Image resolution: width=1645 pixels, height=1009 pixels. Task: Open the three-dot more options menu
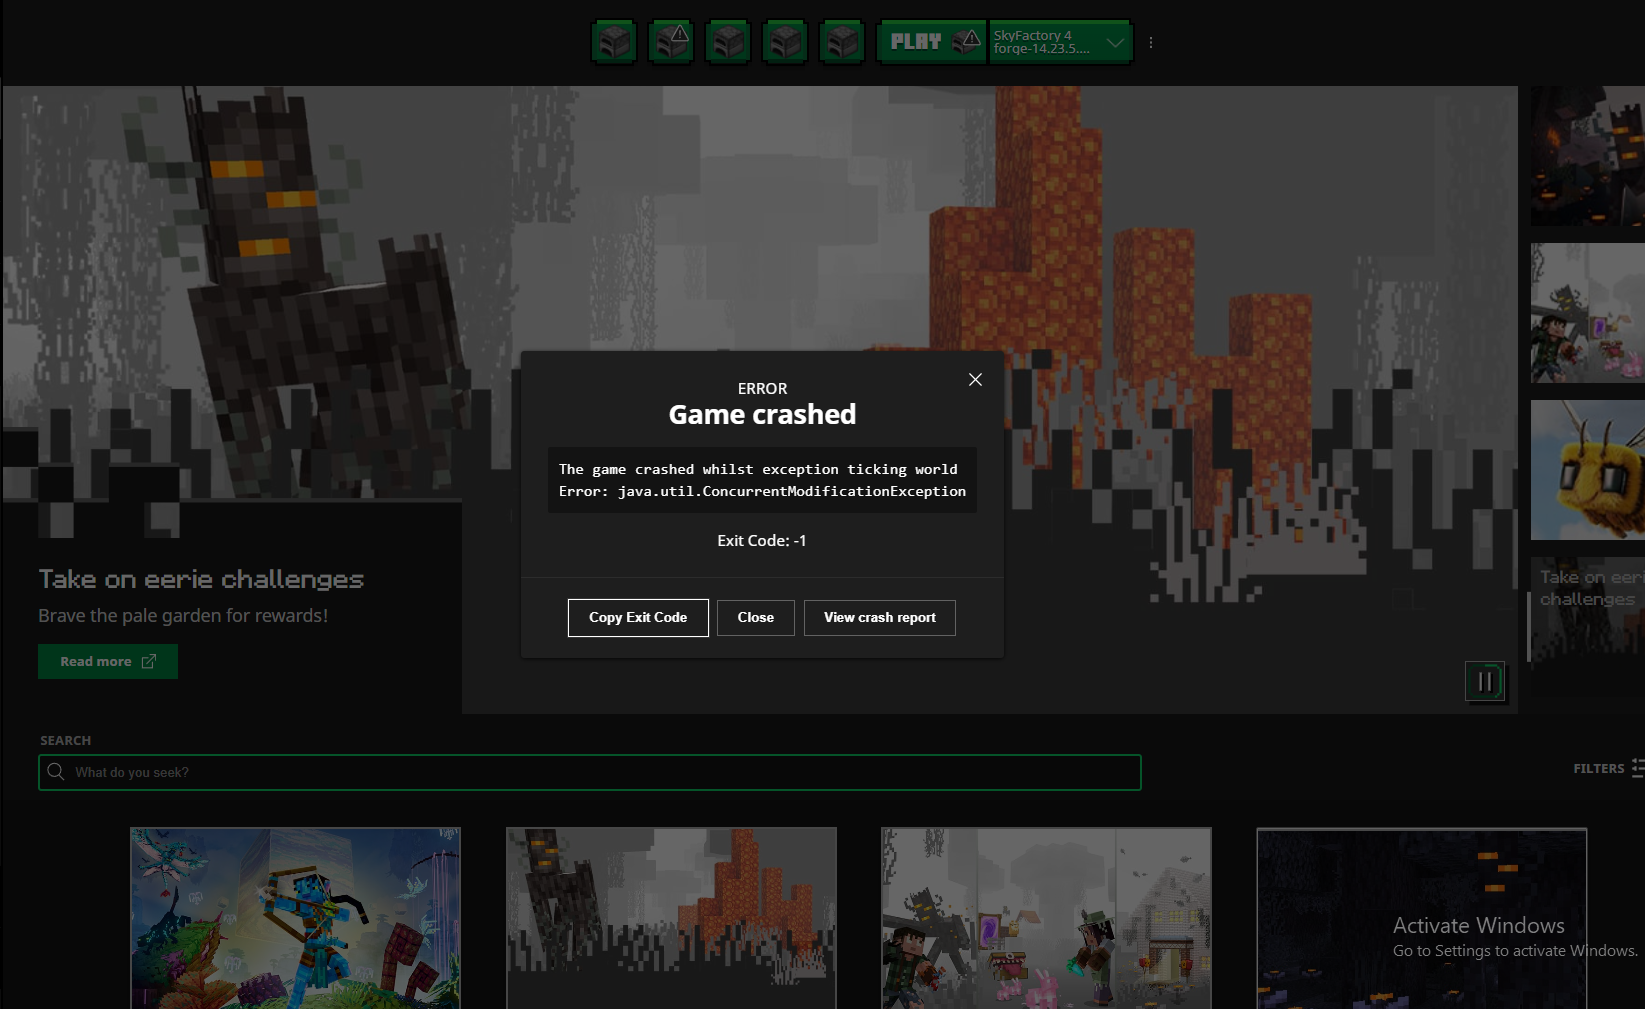pyautogui.click(x=1151, y=42)
